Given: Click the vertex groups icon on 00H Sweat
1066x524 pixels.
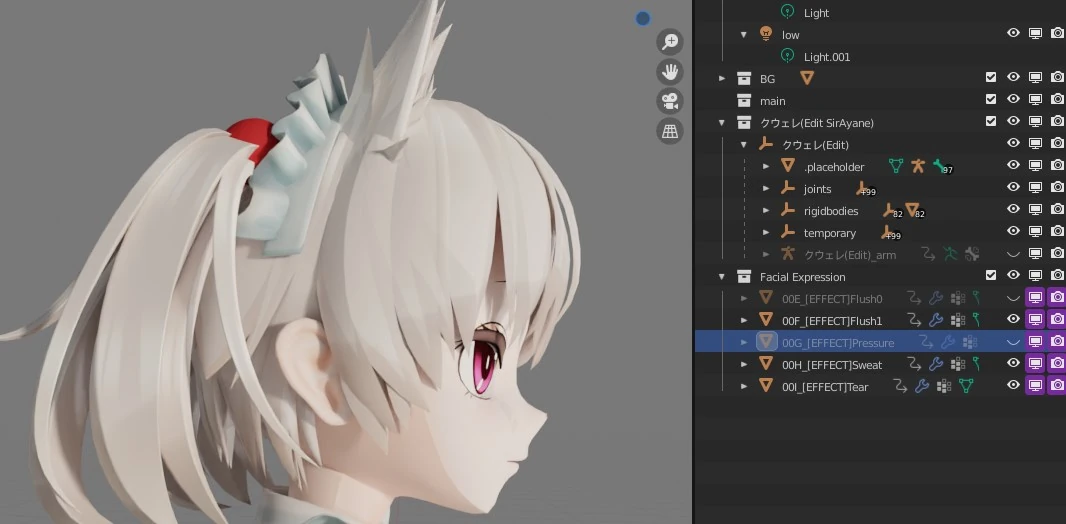Looking at the screenshot, I should point(958,364).
